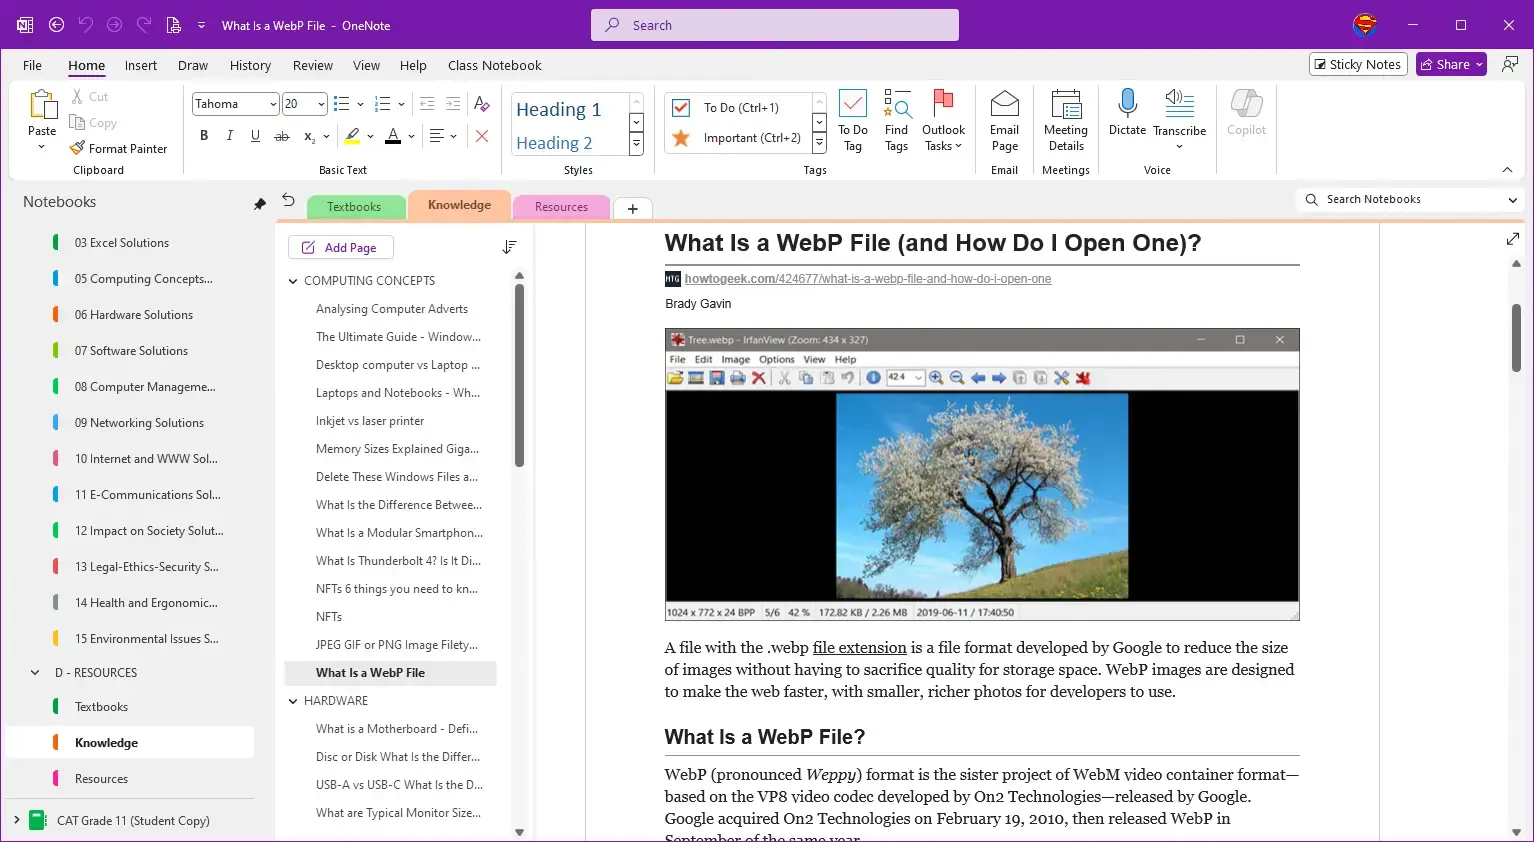Click the Add Page button
Screen dimensions: 1534x842
pyautogui.click(x=340, y=248)
